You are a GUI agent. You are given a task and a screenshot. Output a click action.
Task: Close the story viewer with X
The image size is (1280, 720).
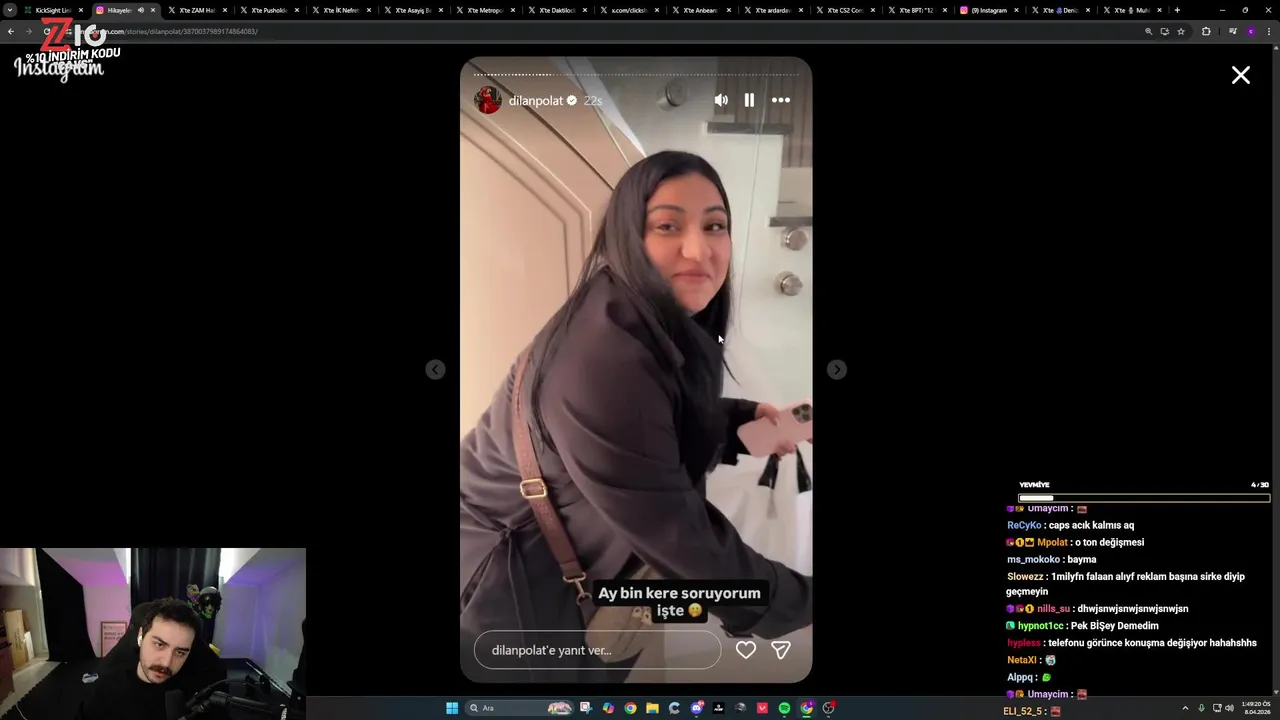tap(1241, 75)
